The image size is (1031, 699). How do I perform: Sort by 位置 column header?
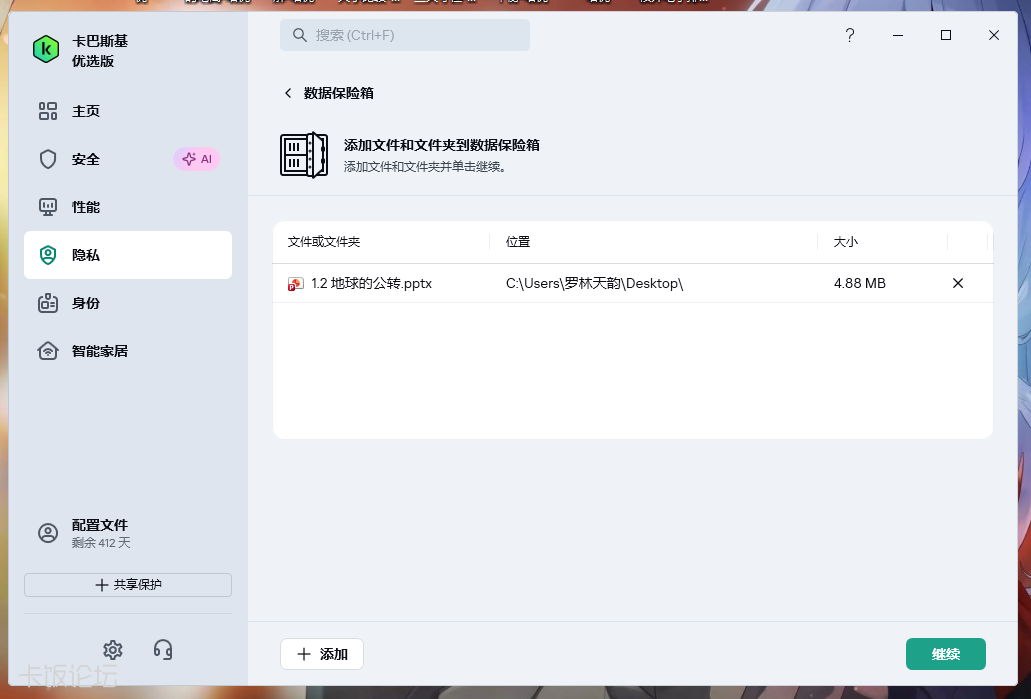tap(518, 242)
